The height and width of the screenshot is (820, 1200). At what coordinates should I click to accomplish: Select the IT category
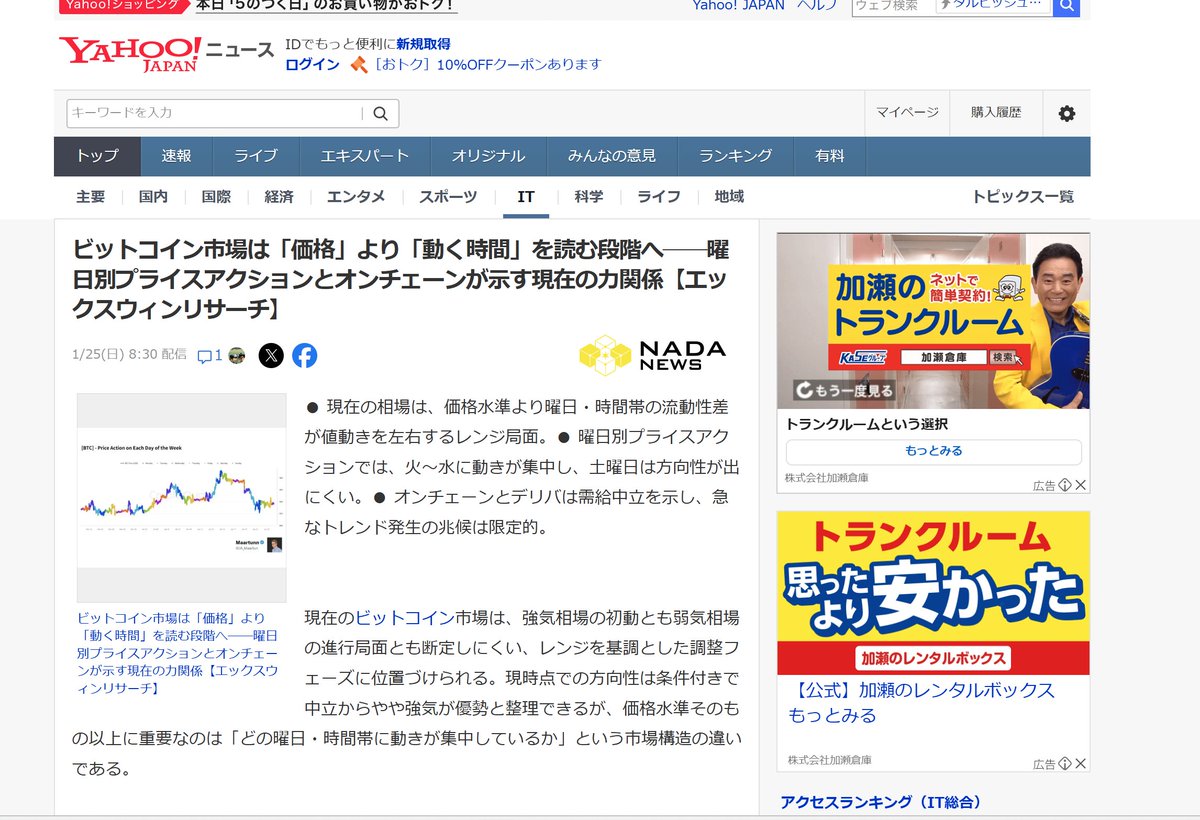coord(526,197)
